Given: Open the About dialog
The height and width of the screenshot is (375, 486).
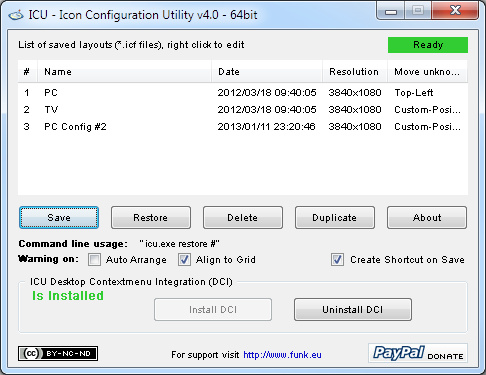Looking at the screenshot, I should coord(427,218).
